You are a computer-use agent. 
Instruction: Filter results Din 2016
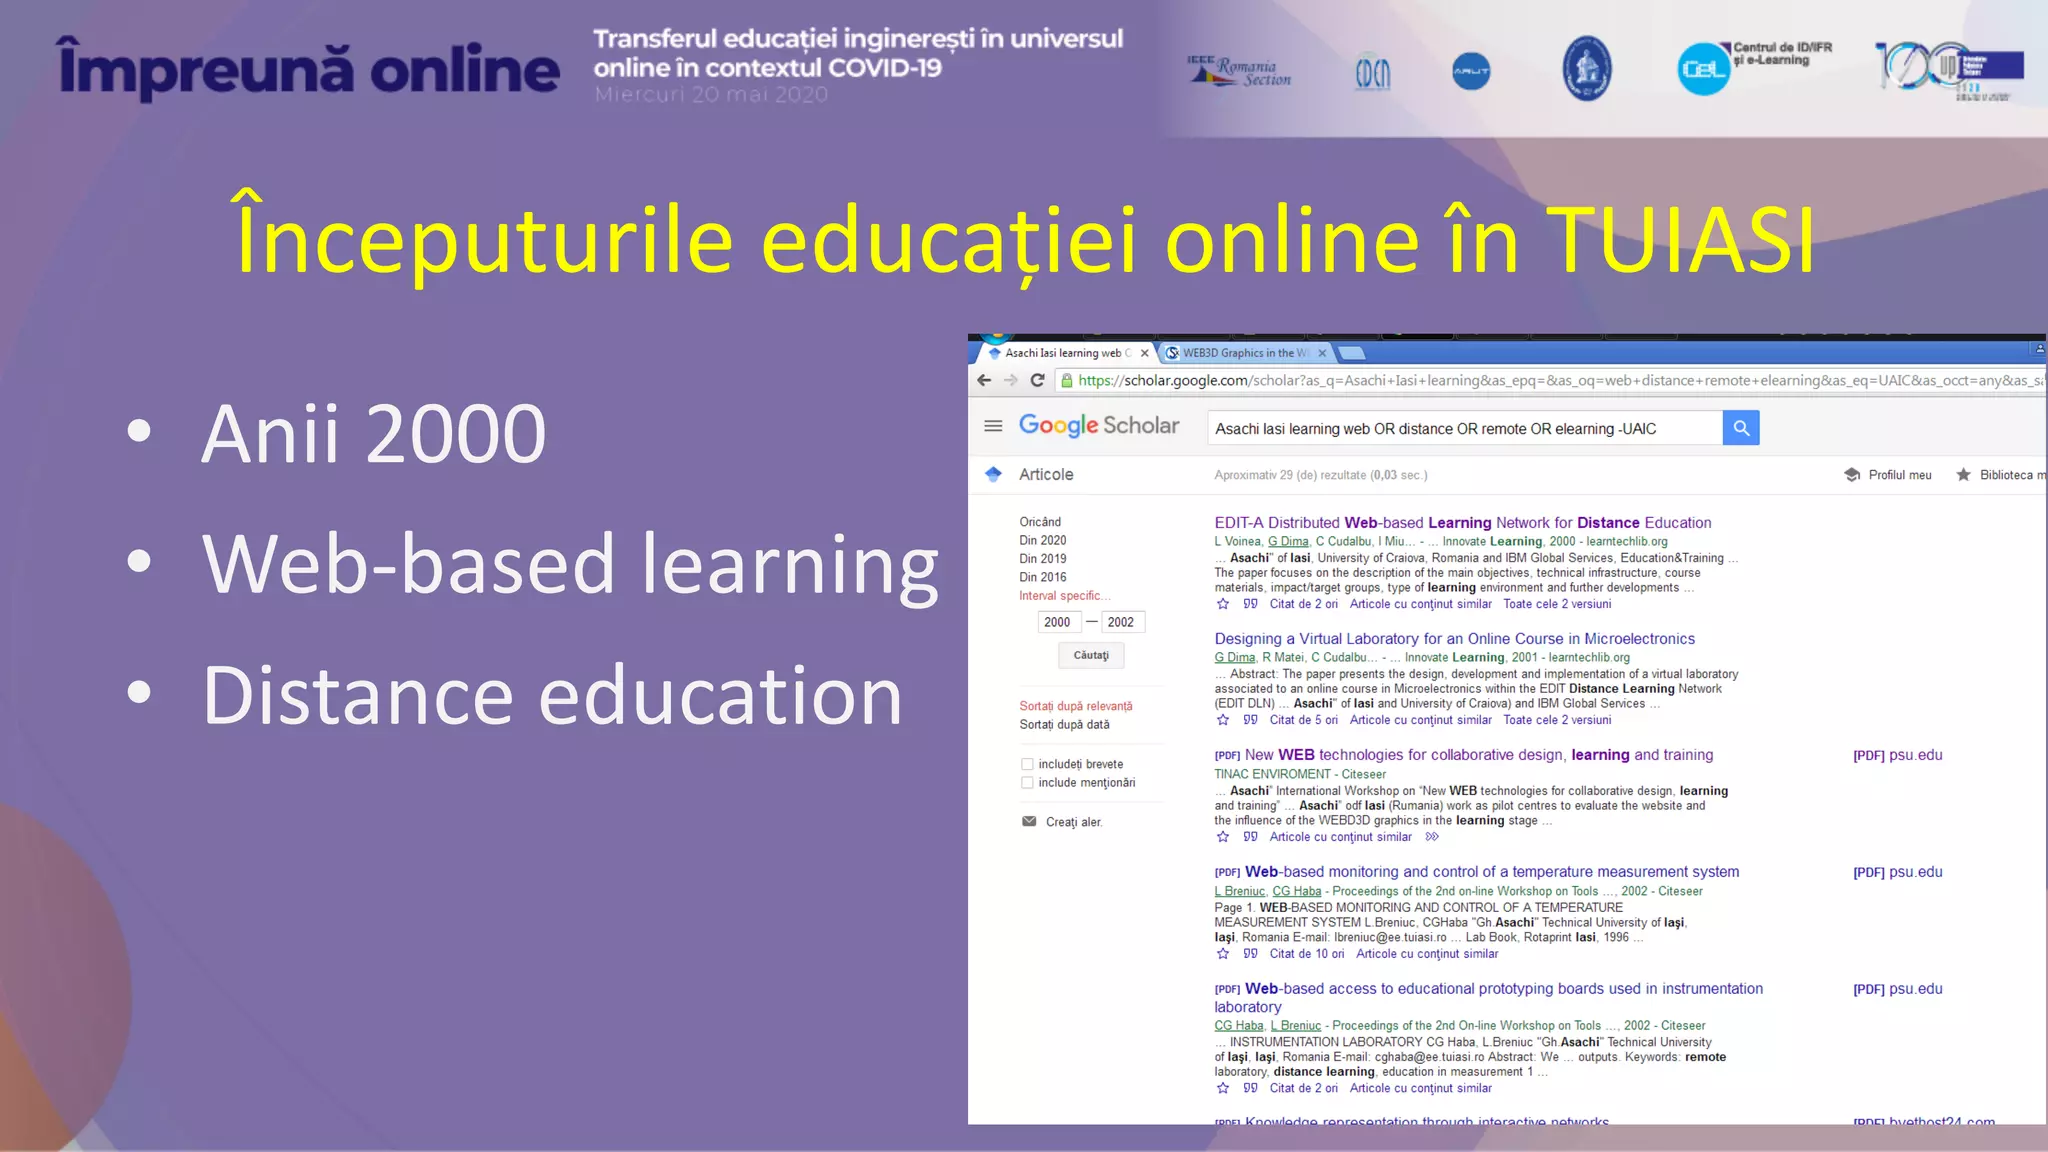click(x=1043, y=577)
